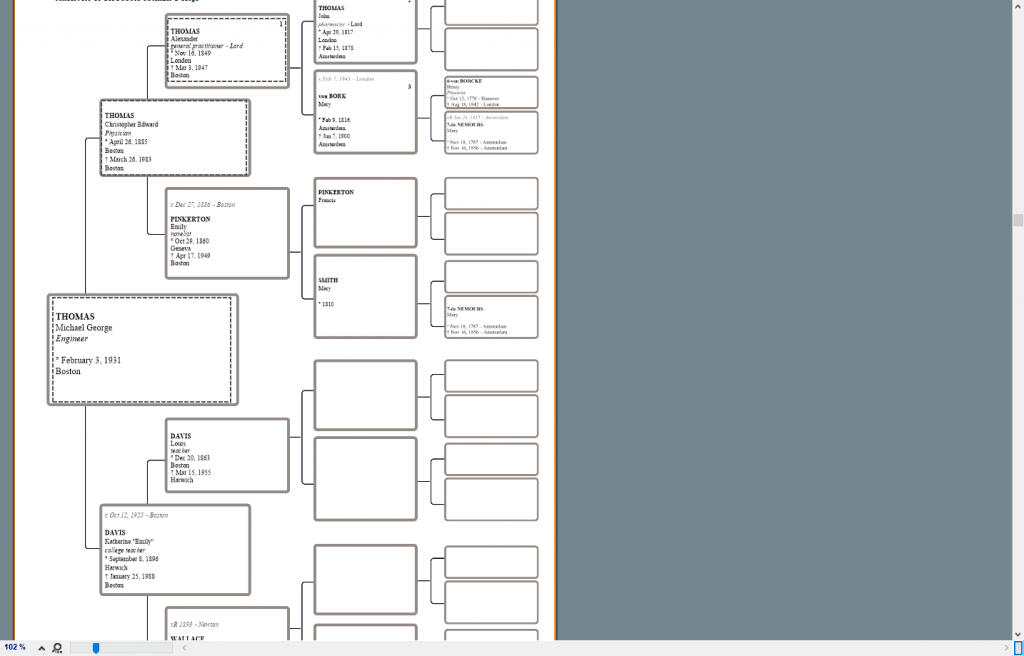Select the von BORCKE Henry physician box
Image resolution: width=1024 pixels, height=656 pixels.
490,92
